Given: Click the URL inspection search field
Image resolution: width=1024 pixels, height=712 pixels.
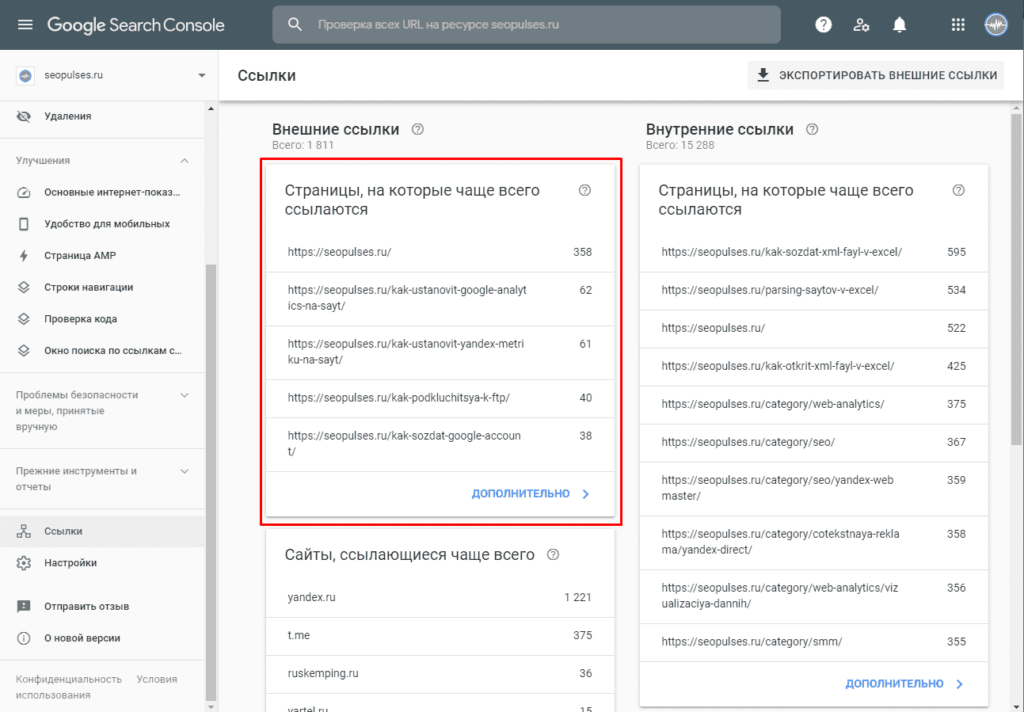Looking at the screenshot, I should click(540, 25).
